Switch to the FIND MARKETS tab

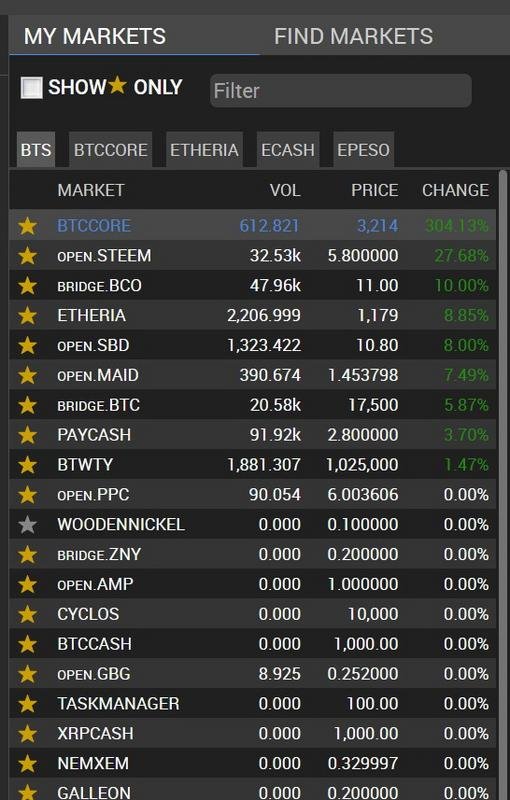click(x=353, y=36)
